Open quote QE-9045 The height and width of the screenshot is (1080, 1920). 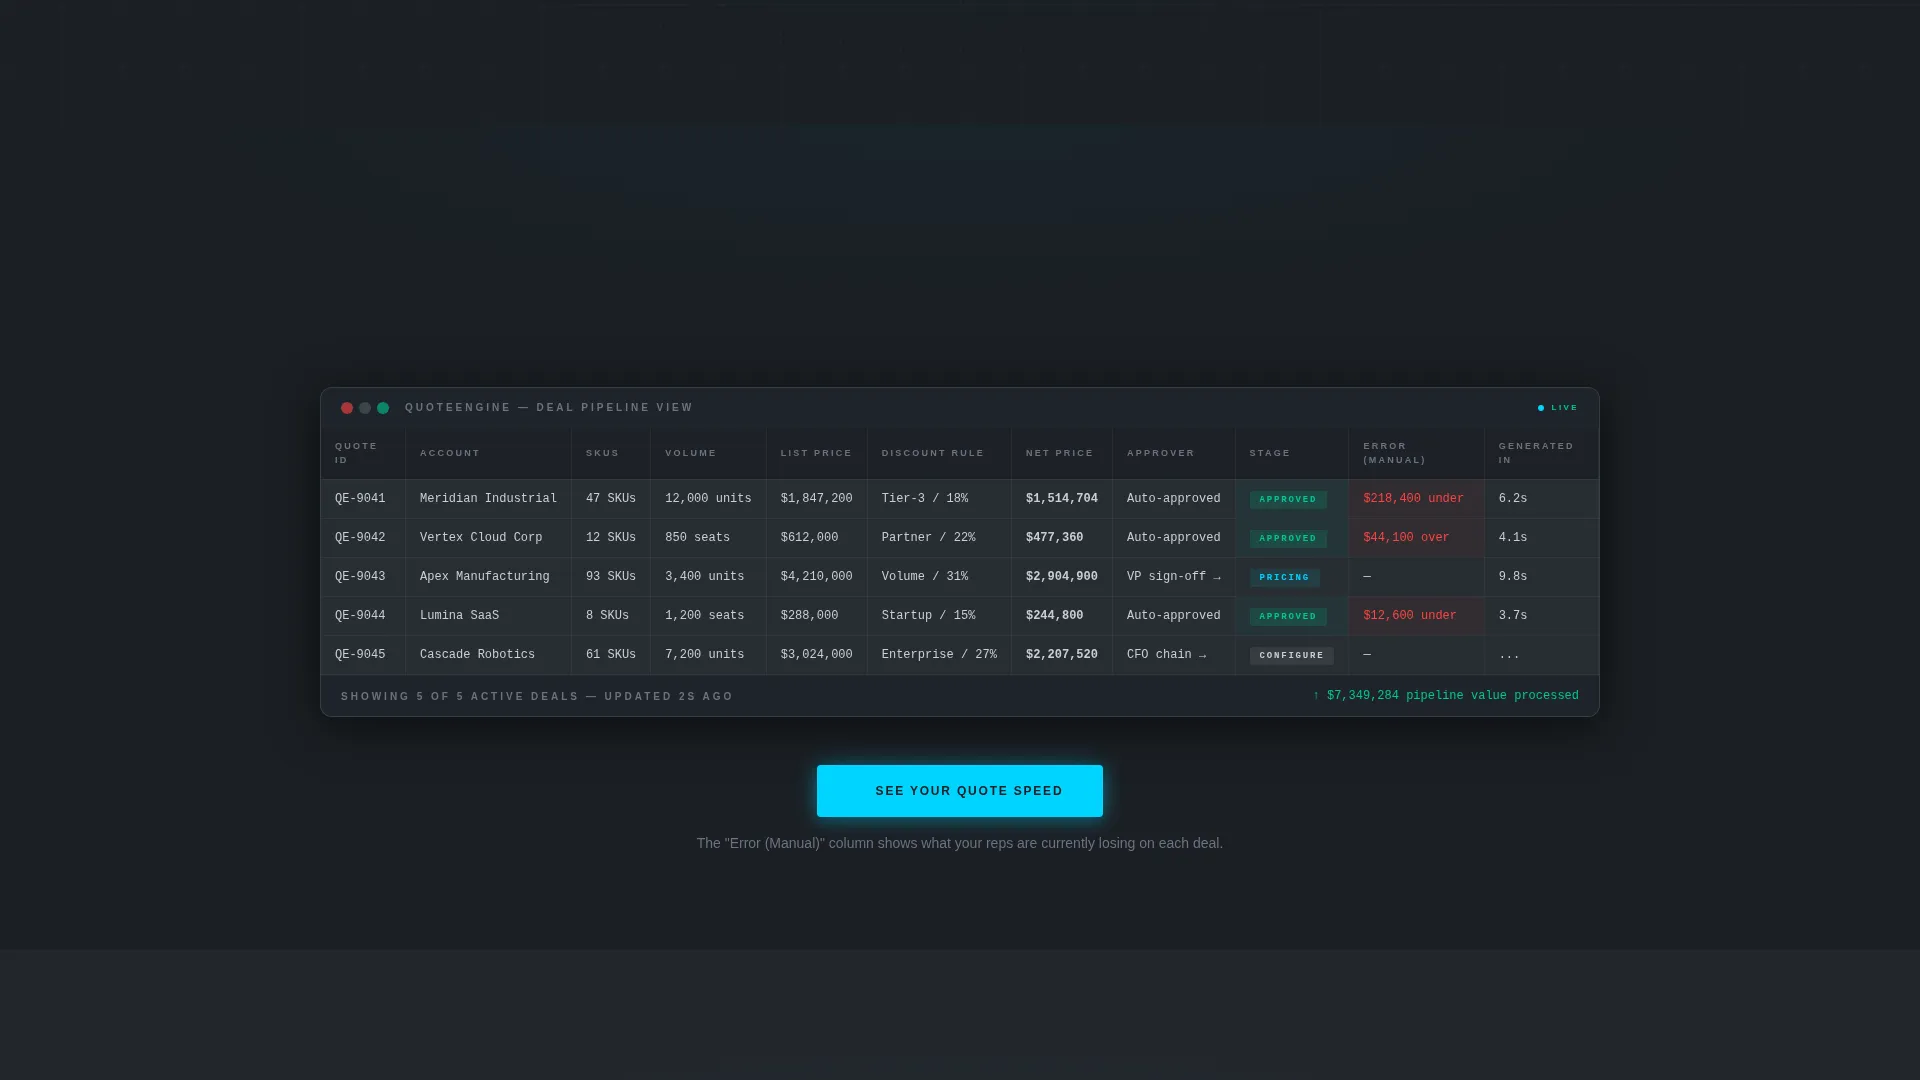(360, 655)
